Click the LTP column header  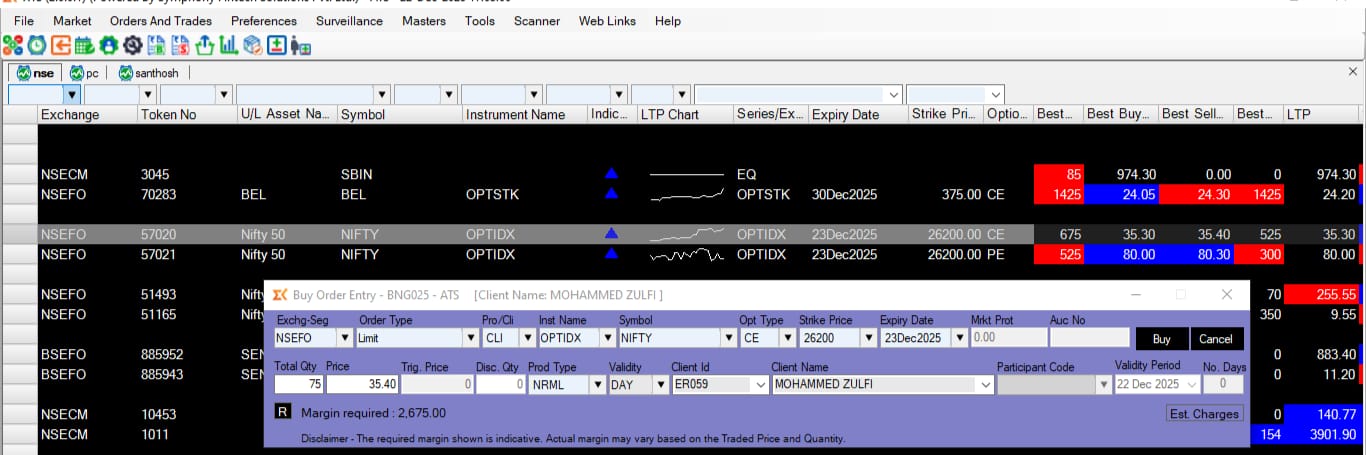tap(1321, 114)
